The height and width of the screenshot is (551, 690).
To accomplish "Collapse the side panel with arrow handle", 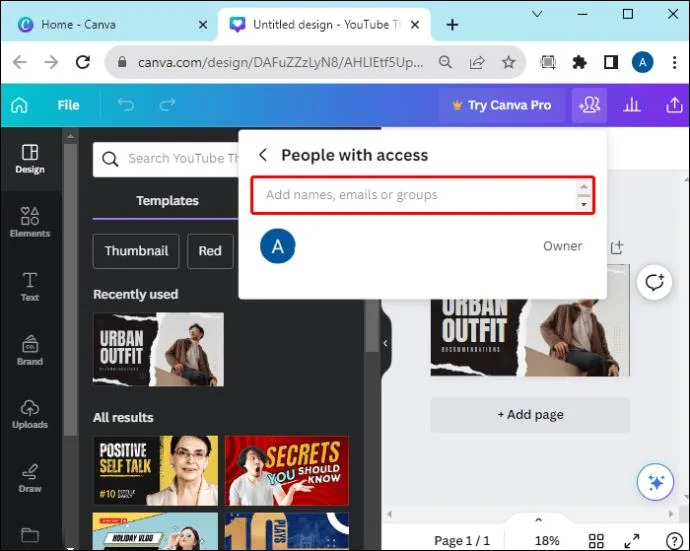I will [385, 343].
